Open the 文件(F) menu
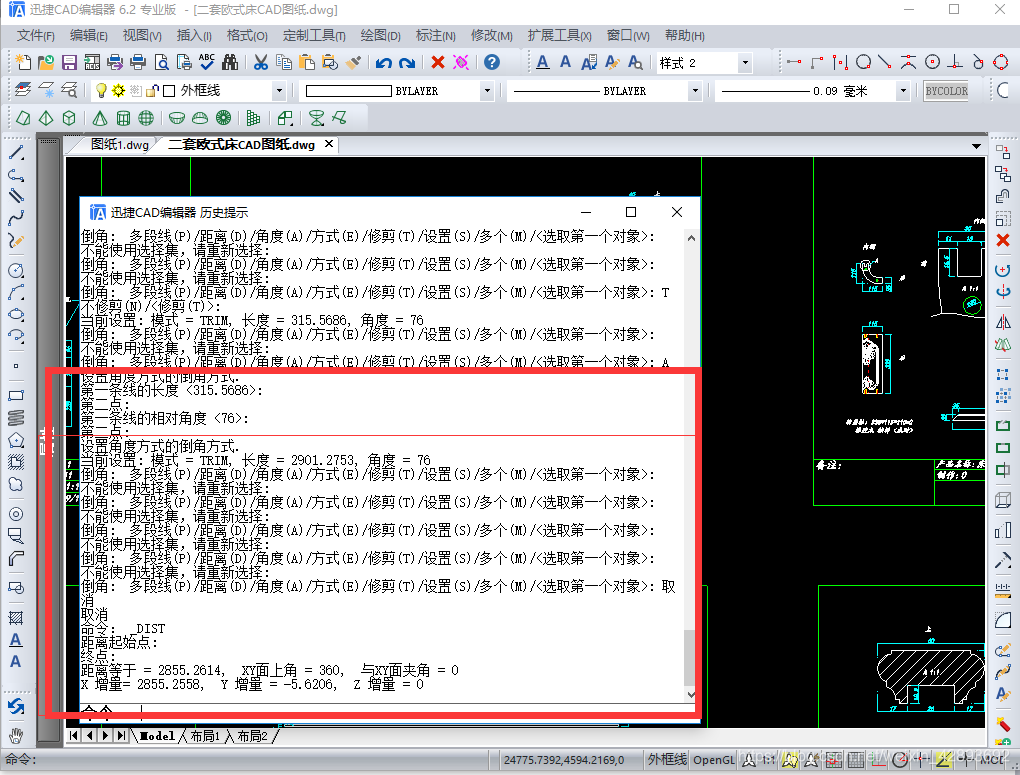The height and width of the screenshot is (775, 1020). click(36, 35)
